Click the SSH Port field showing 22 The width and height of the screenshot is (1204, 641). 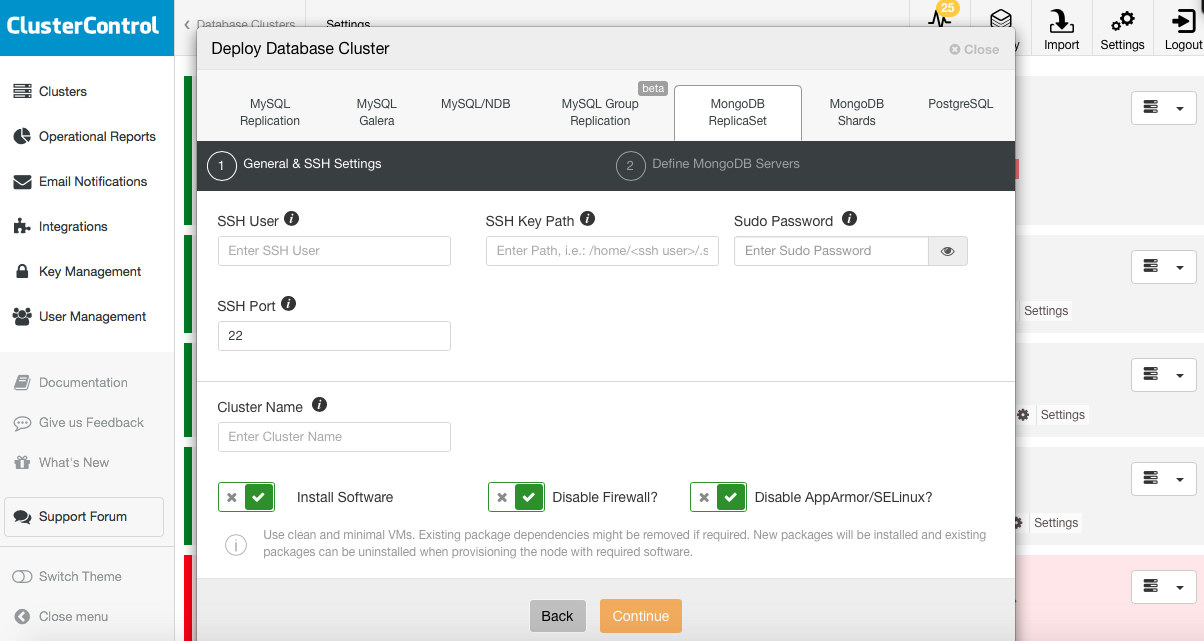[x=334, y=336]
